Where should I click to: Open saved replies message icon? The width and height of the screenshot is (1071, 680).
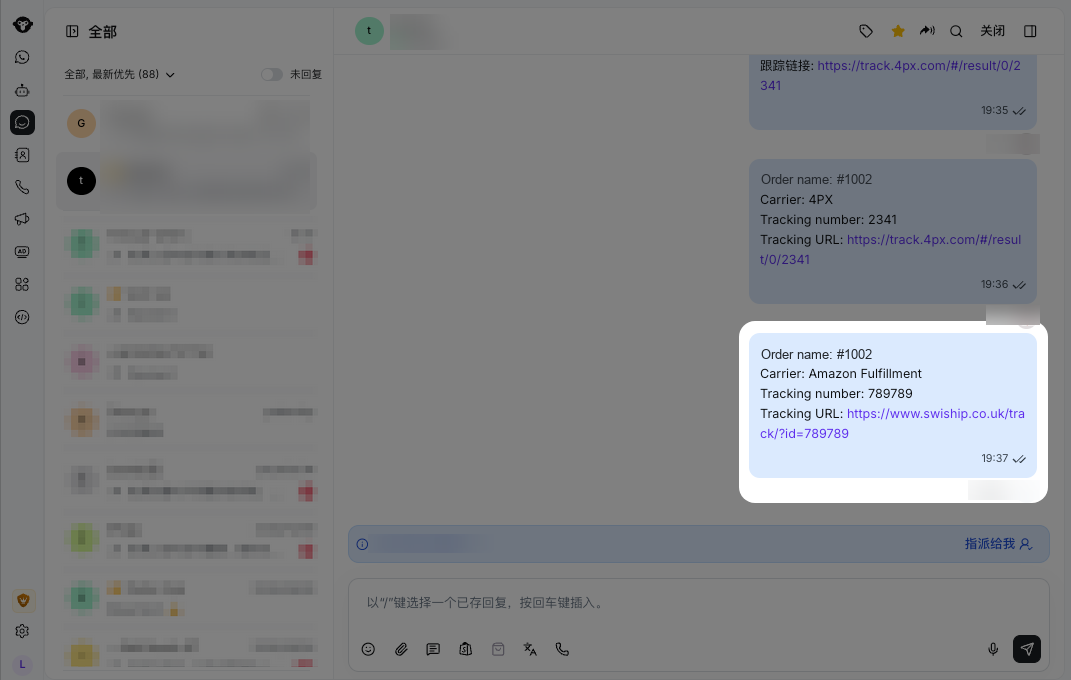433,649
